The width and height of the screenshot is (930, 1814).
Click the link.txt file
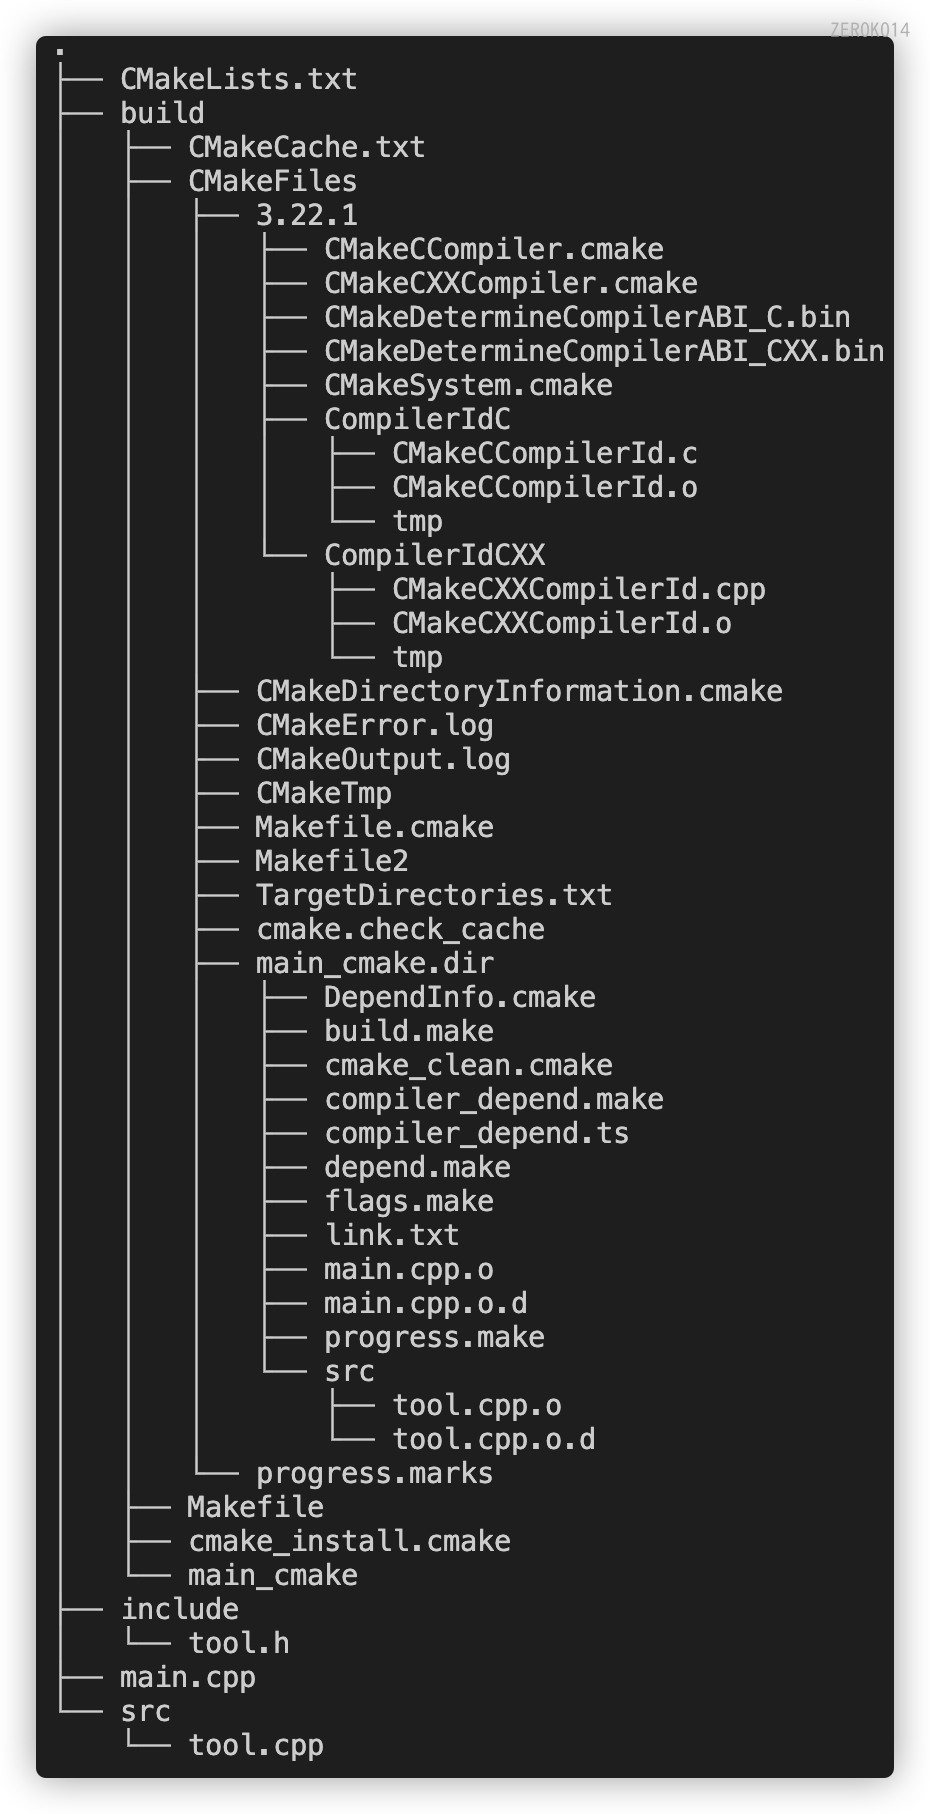tap(391, 1235)
